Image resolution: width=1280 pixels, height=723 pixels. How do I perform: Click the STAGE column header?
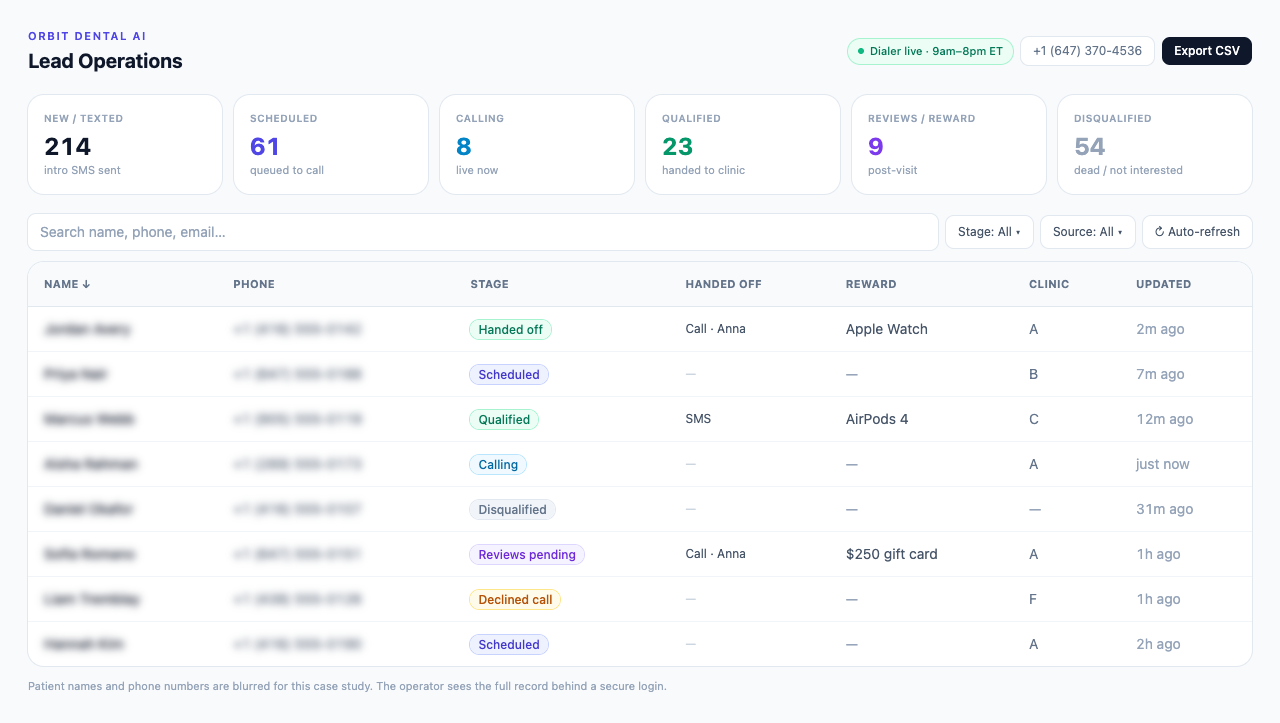coord(489,284)
